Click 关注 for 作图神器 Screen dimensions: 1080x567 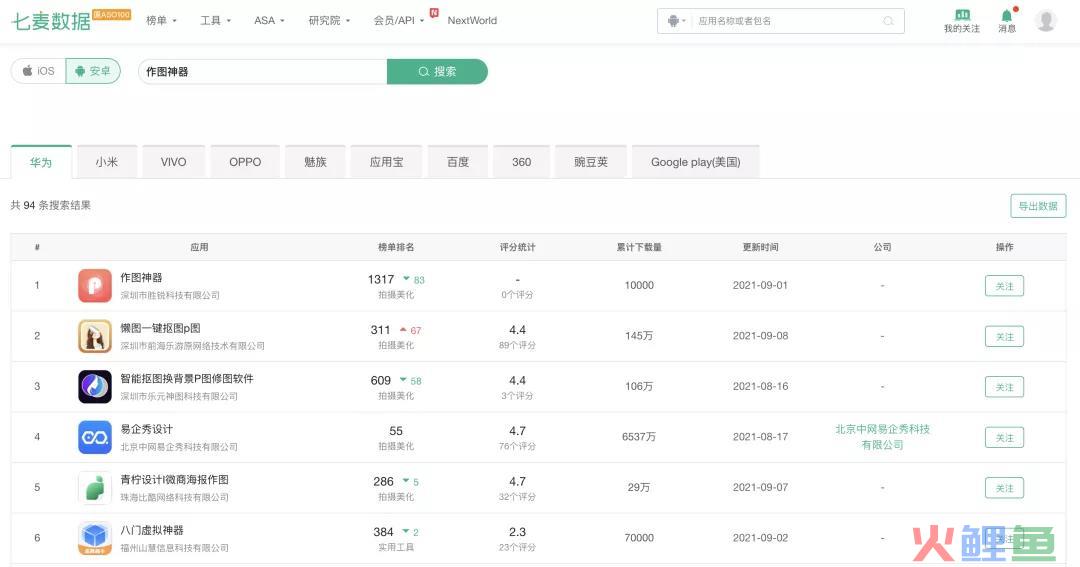[1004, 286]
